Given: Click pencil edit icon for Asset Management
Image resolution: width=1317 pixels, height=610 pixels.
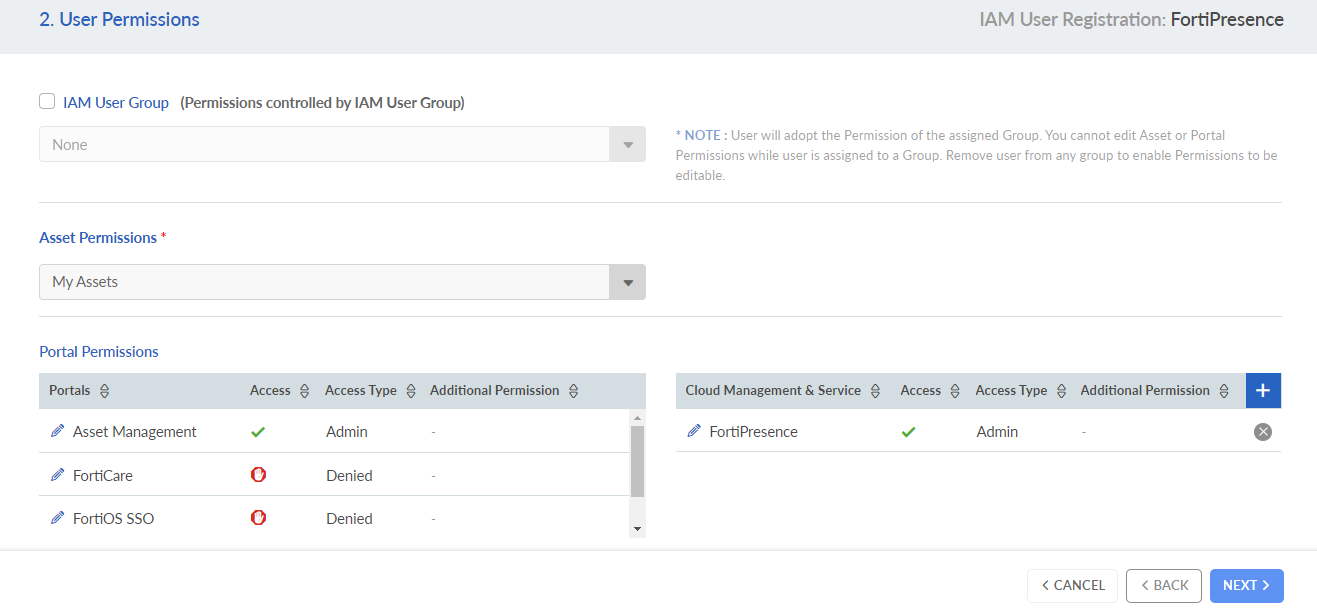Looking at the screenshot, I should tap(57, 432).
